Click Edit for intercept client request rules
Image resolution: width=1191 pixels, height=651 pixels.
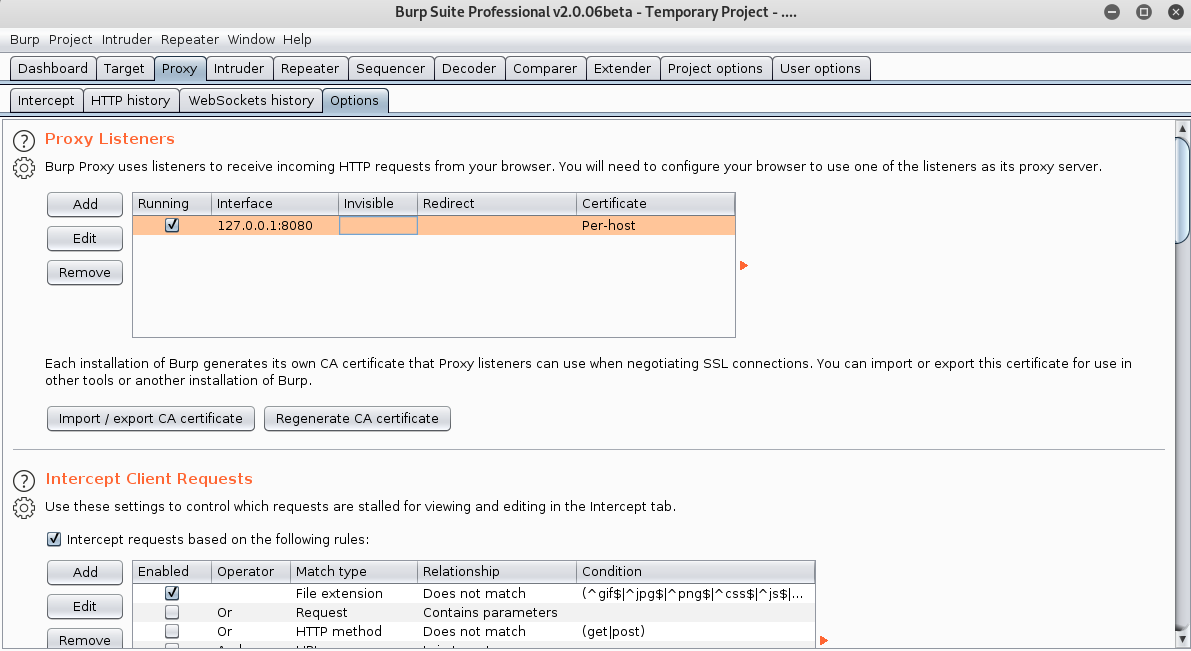click(85, 606)
